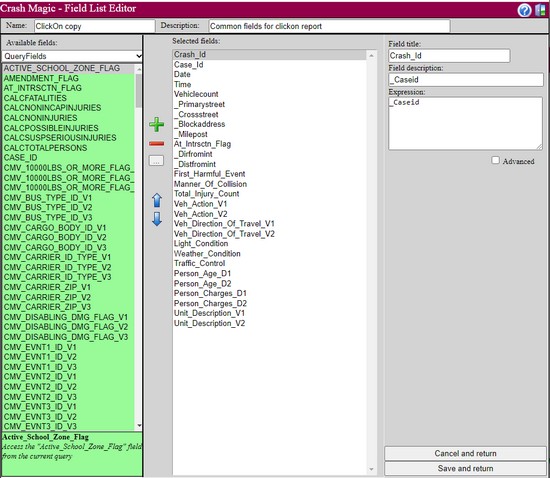Select CMV_CARRIER_ID_TYPE_V3 available field
The height and width of the screenshot is (478, 550).
tap(68, 277)
